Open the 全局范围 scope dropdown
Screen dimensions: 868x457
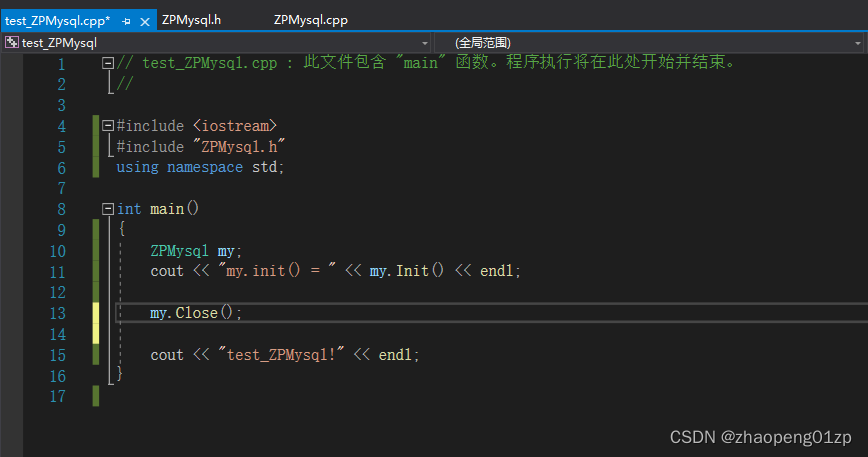[857, 43]
